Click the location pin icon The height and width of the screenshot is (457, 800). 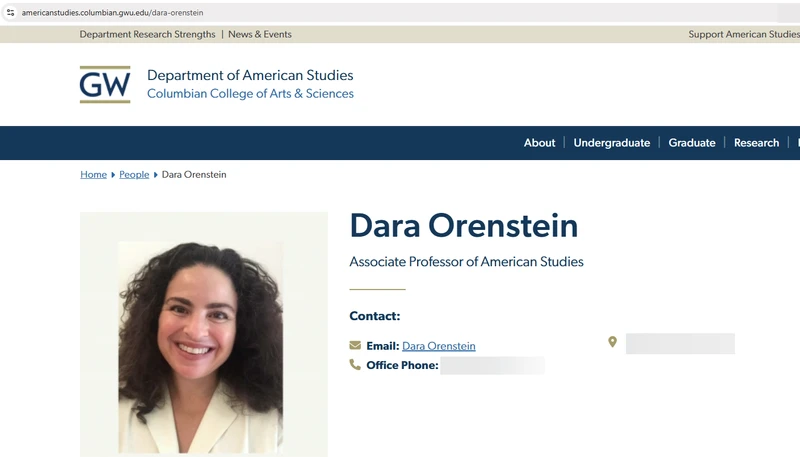(612, 342)
